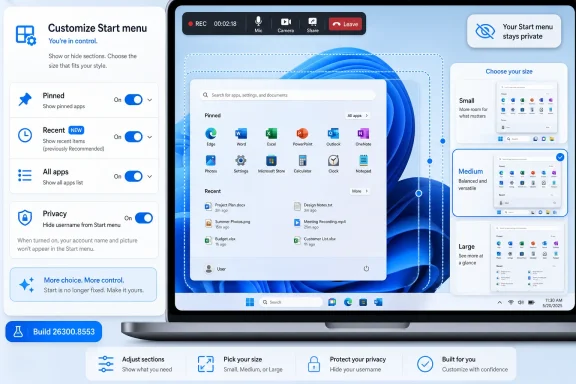The width and height of the screenshot is (576, 384).
Task: Launch Microsoft Store pinned app
Action: [x=271, y=164]
